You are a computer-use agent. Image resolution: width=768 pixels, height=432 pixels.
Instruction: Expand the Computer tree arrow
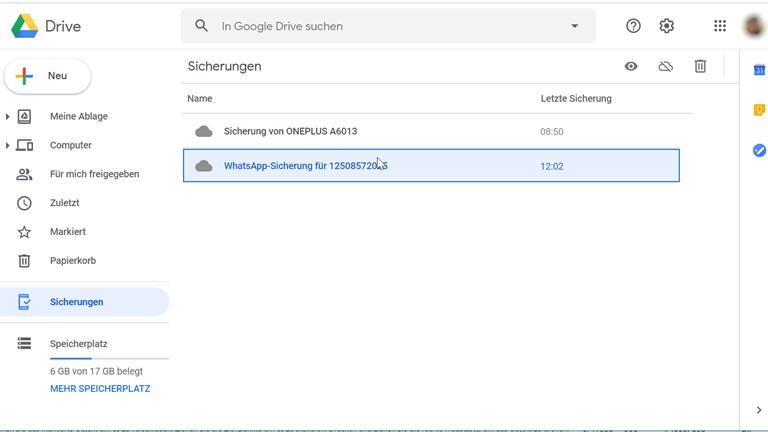[x=8, y=146]
